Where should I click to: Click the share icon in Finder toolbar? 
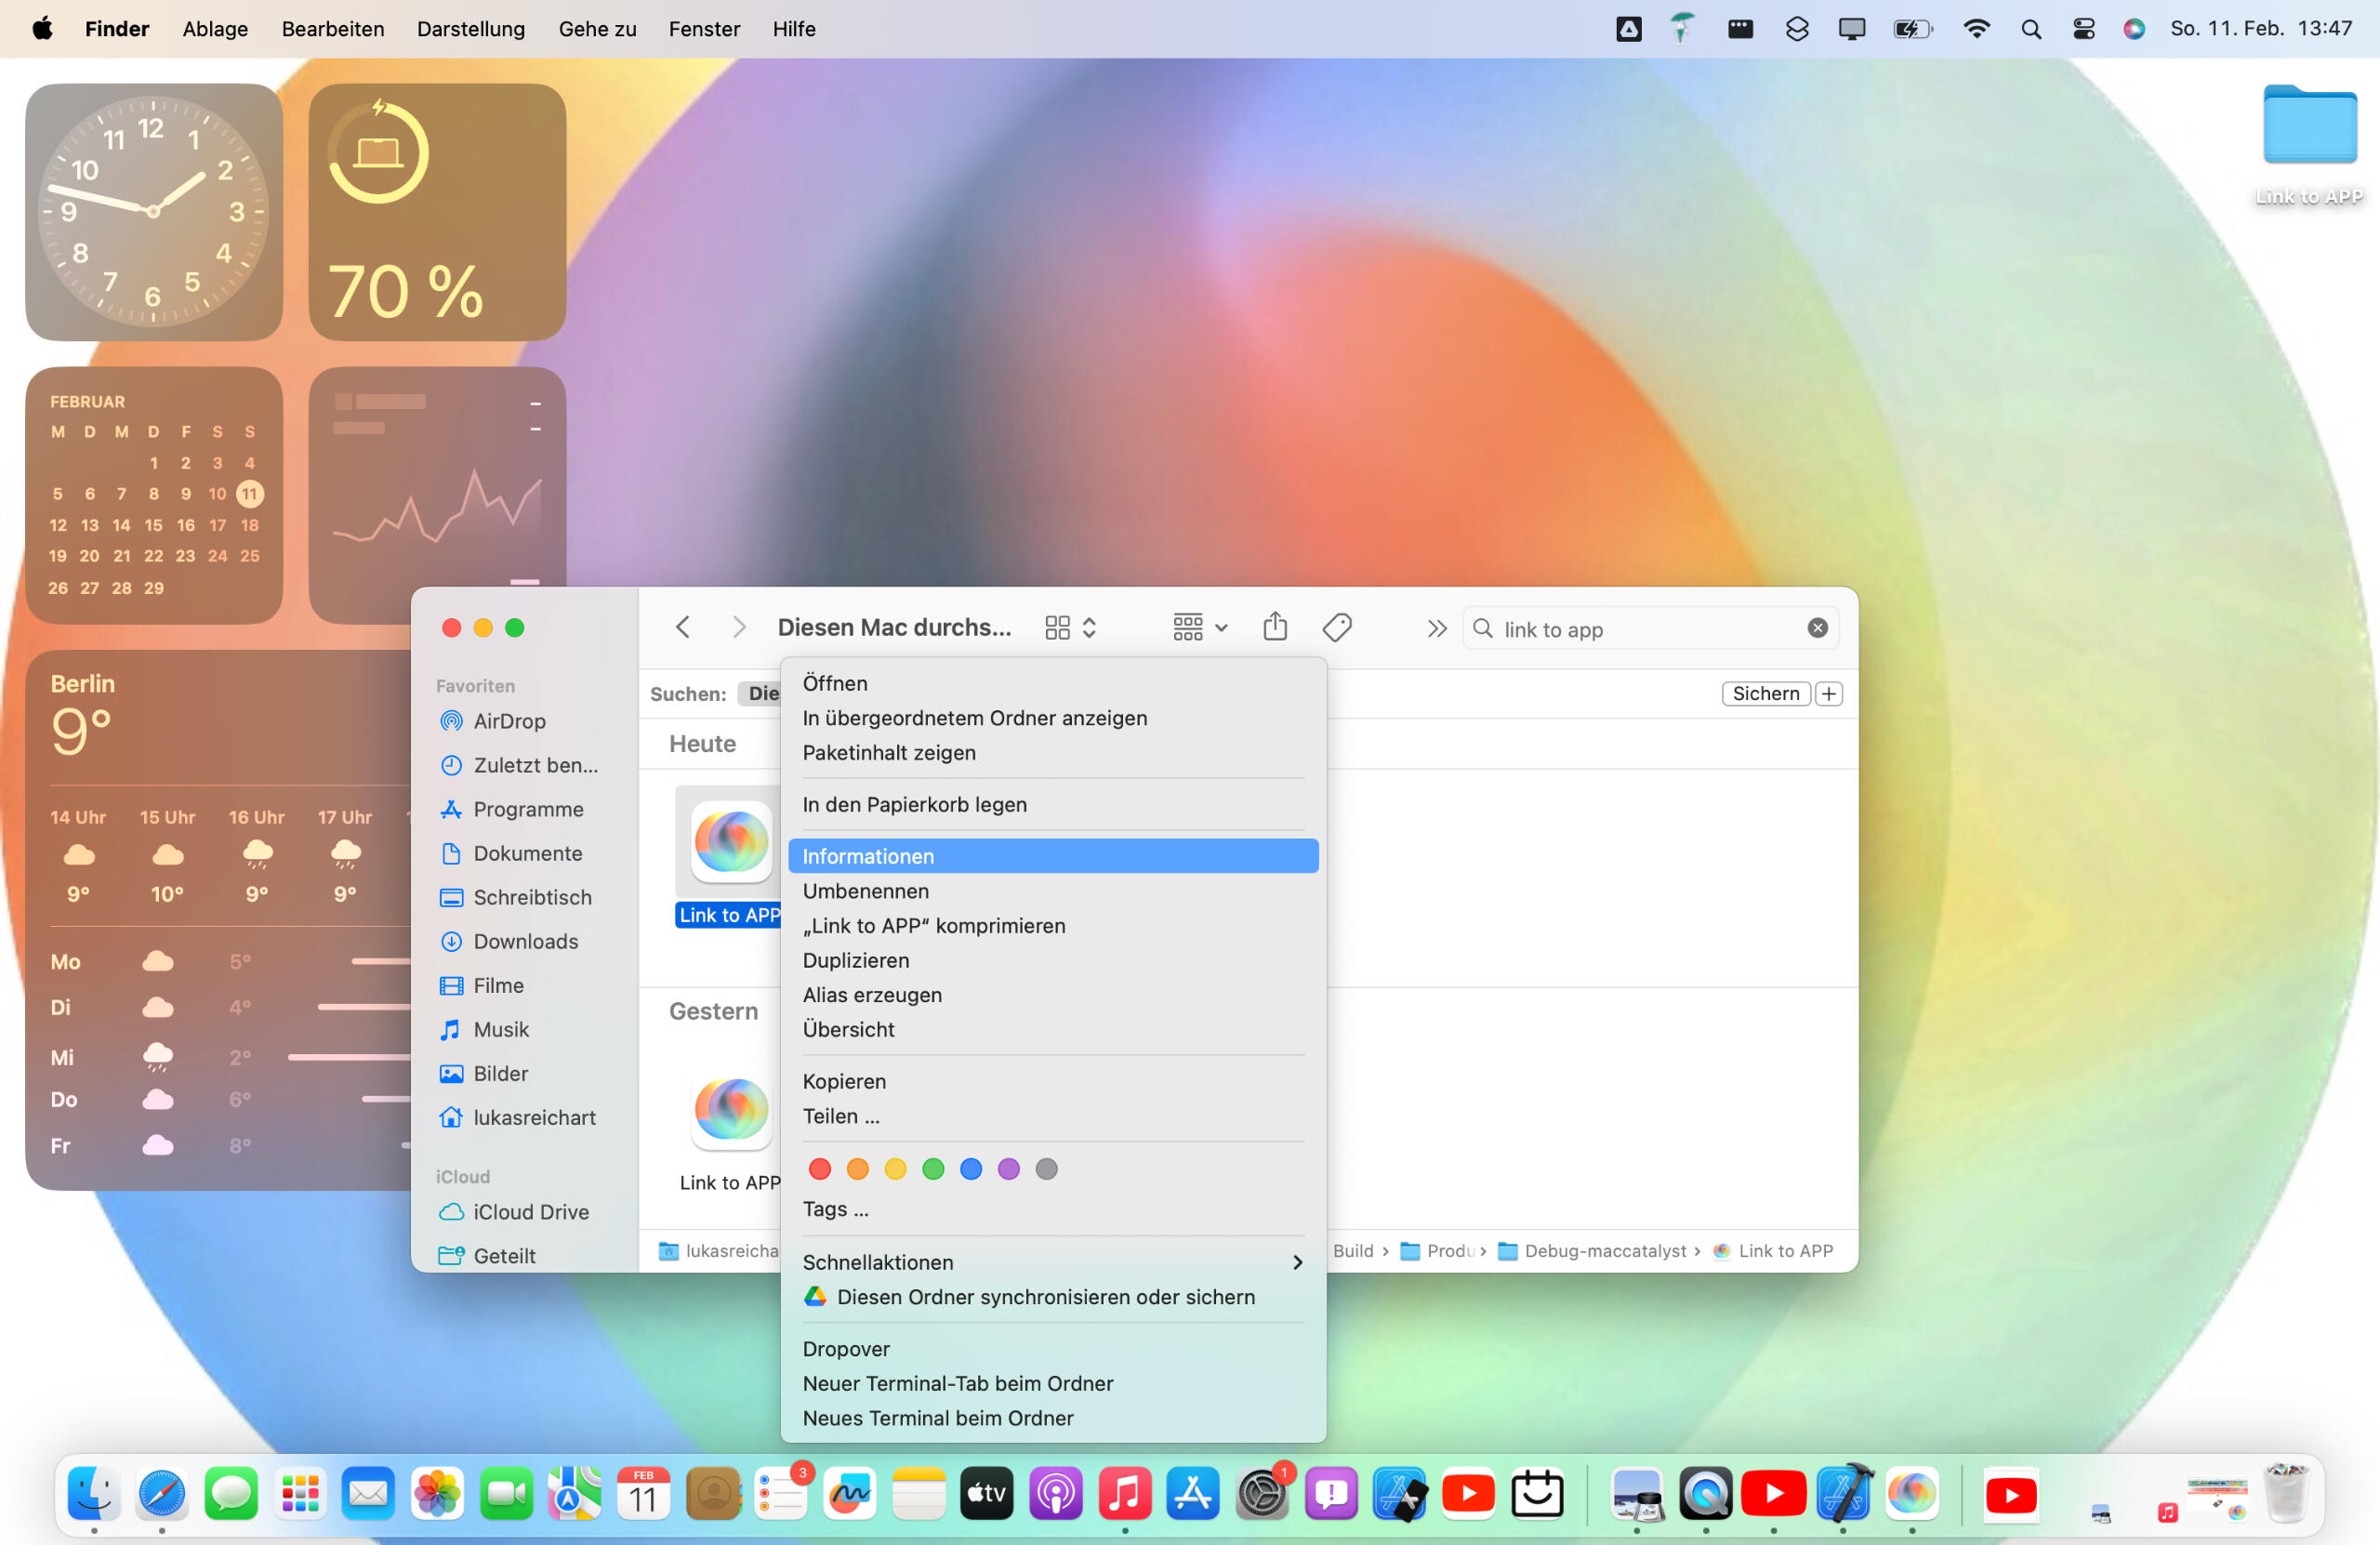click(x=1274, y=628)
